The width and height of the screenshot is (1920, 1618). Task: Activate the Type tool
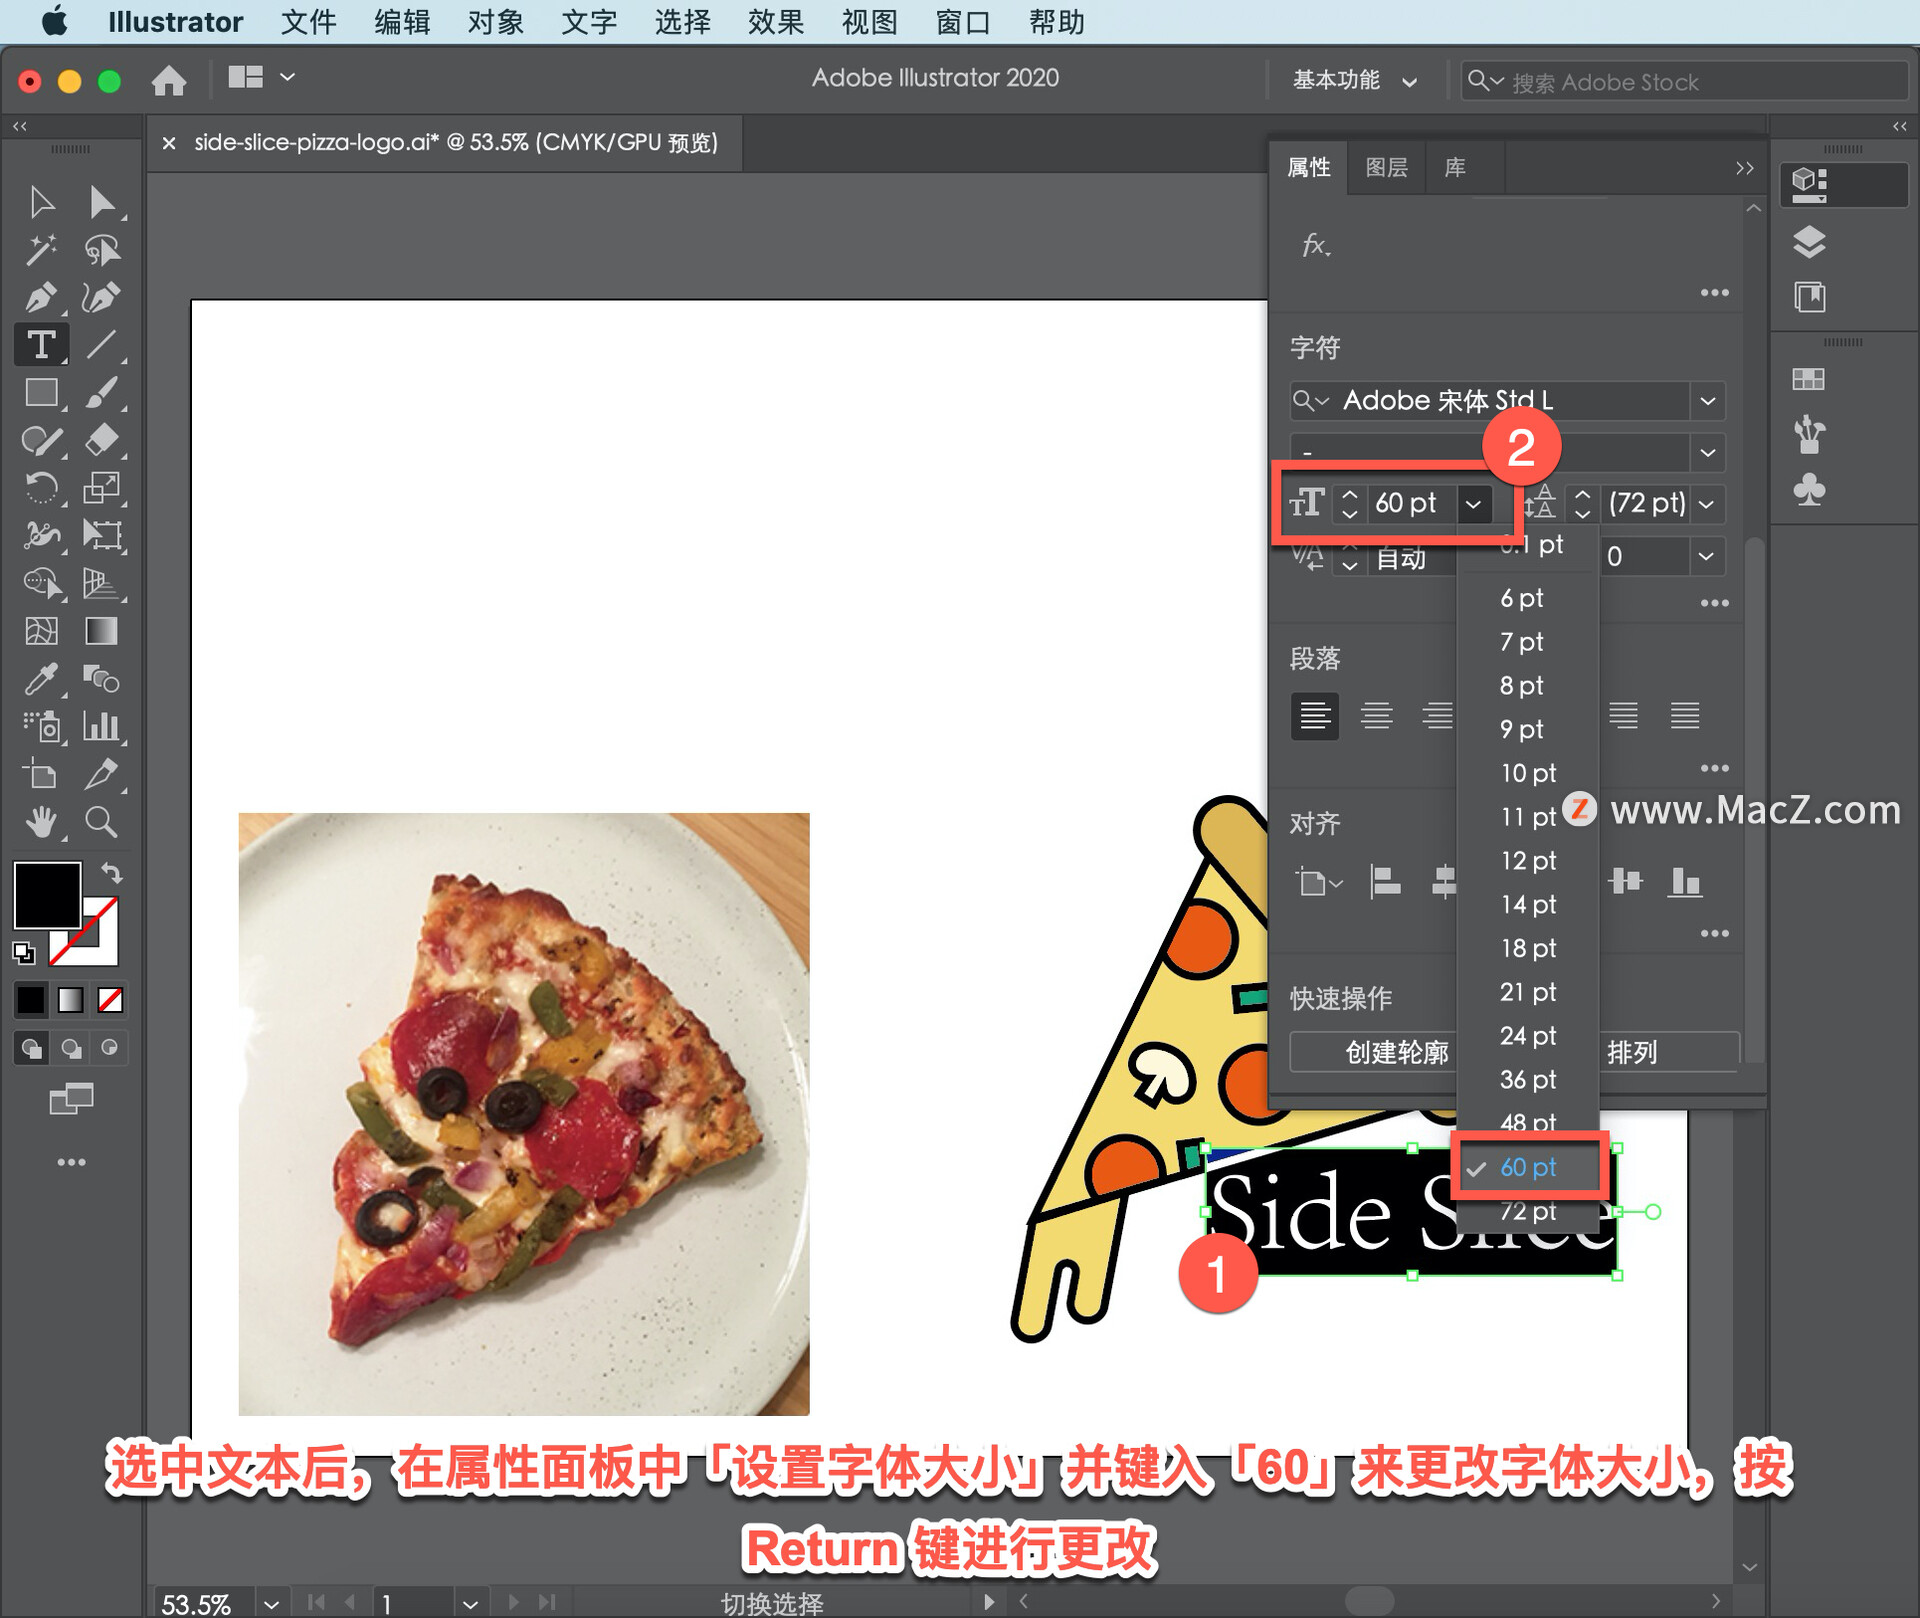point(41,345)
